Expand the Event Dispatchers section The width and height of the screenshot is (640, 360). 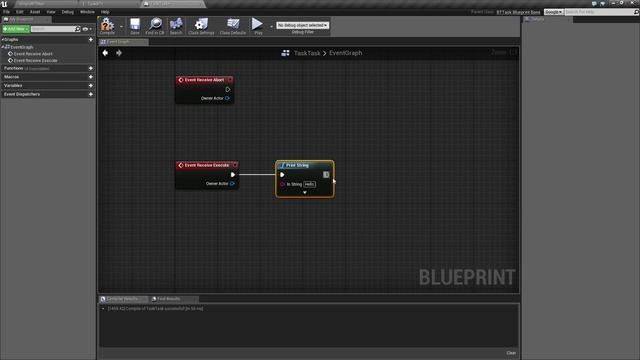click(x=22, y=94)
